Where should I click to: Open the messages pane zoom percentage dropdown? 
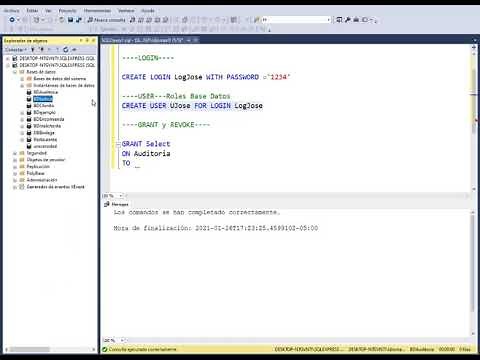click(x=122, y=340)
